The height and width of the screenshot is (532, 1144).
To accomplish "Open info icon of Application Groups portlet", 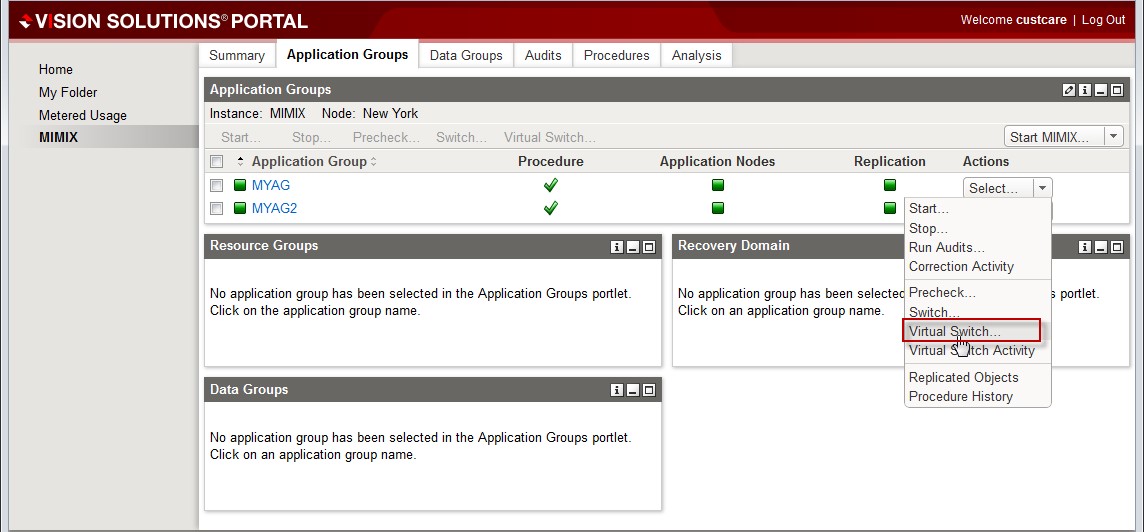I will (x=1084, y=90).
